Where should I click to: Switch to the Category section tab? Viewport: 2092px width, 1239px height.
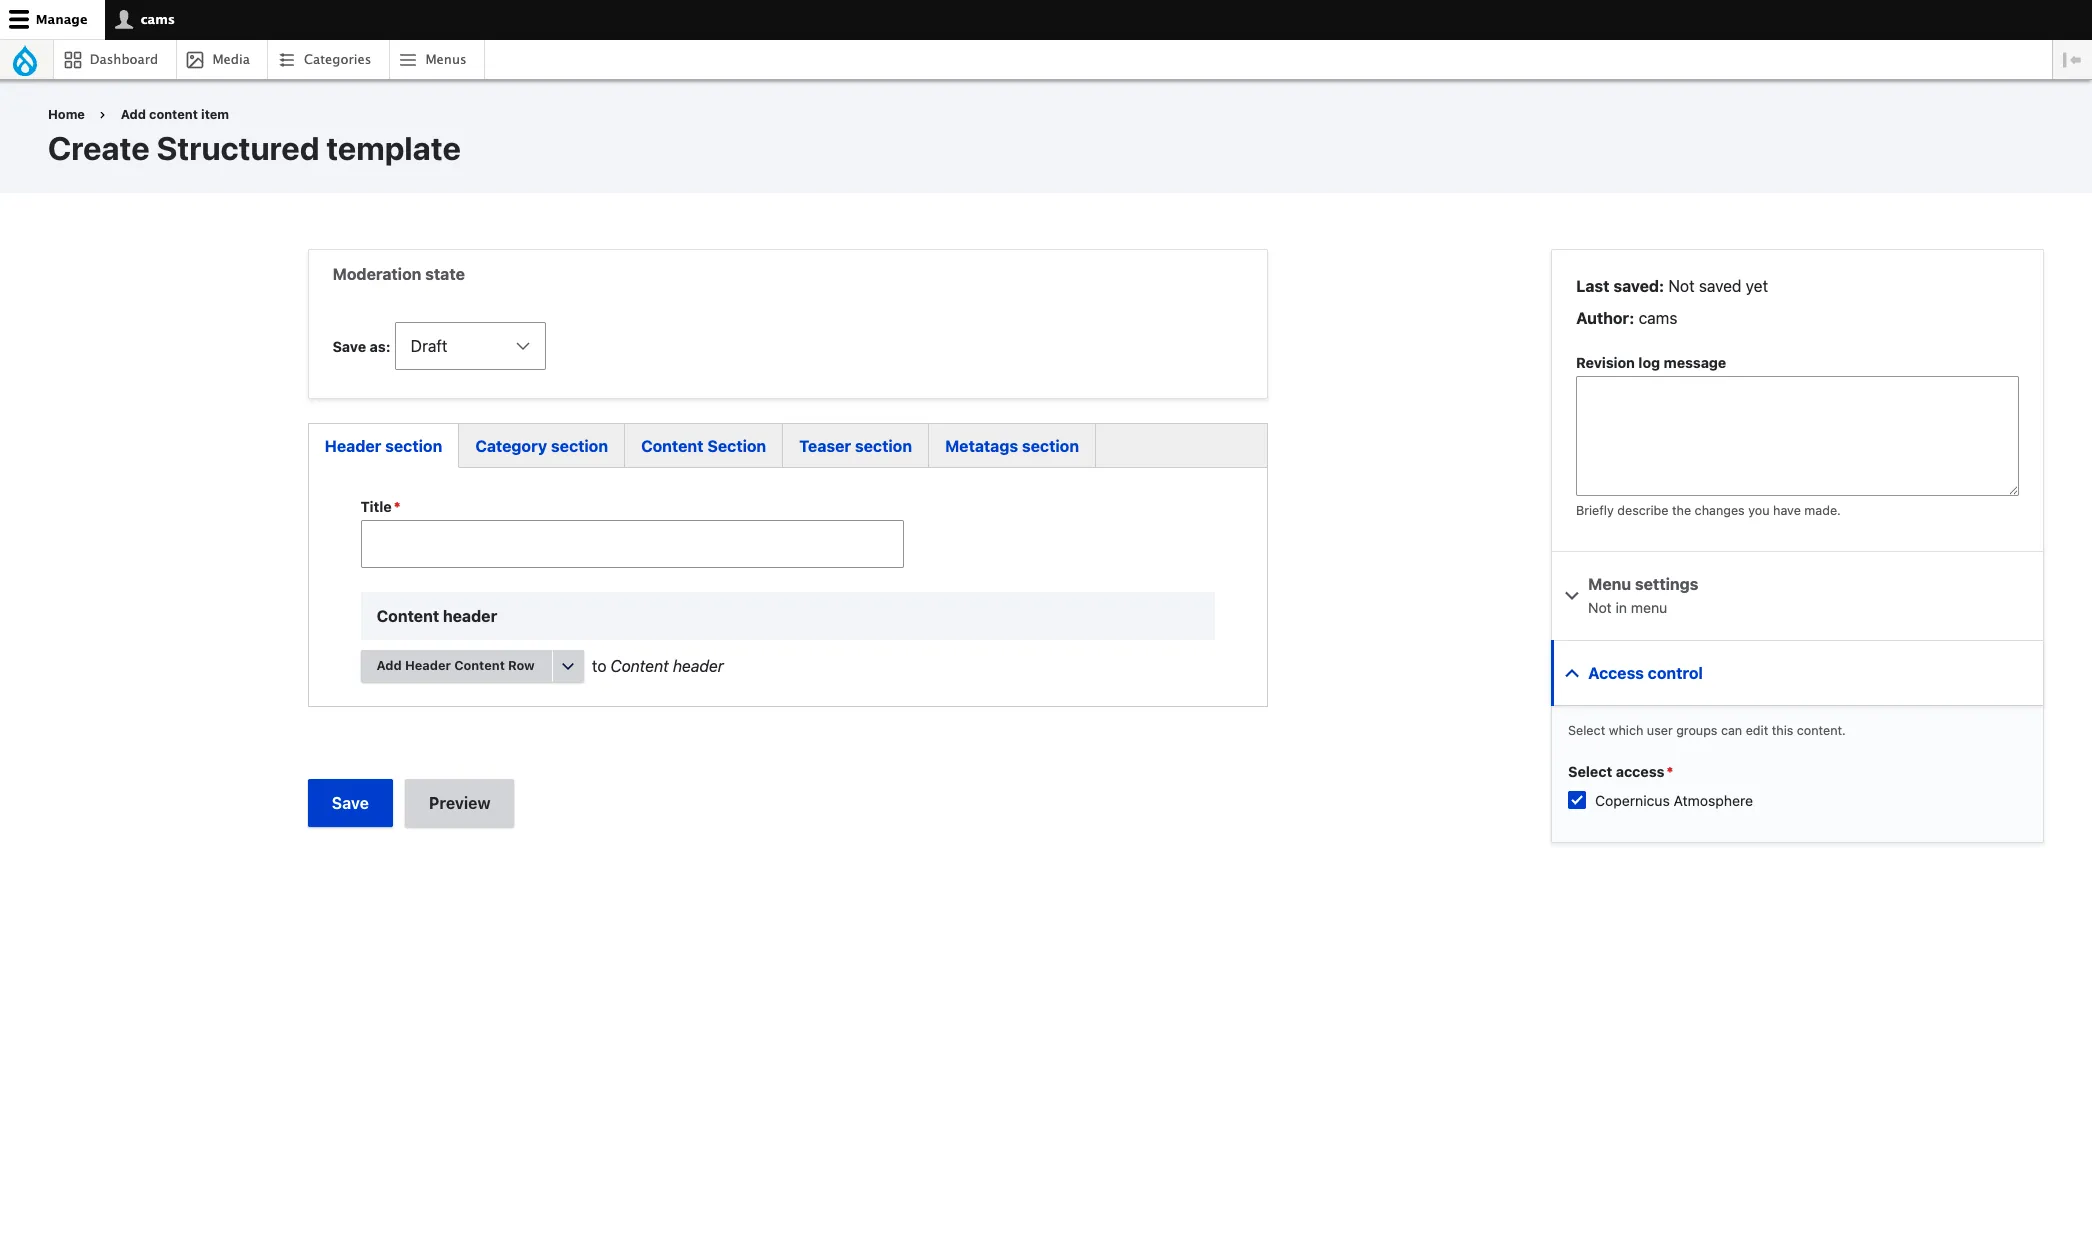pyautogui.click(x=541, y=446)
